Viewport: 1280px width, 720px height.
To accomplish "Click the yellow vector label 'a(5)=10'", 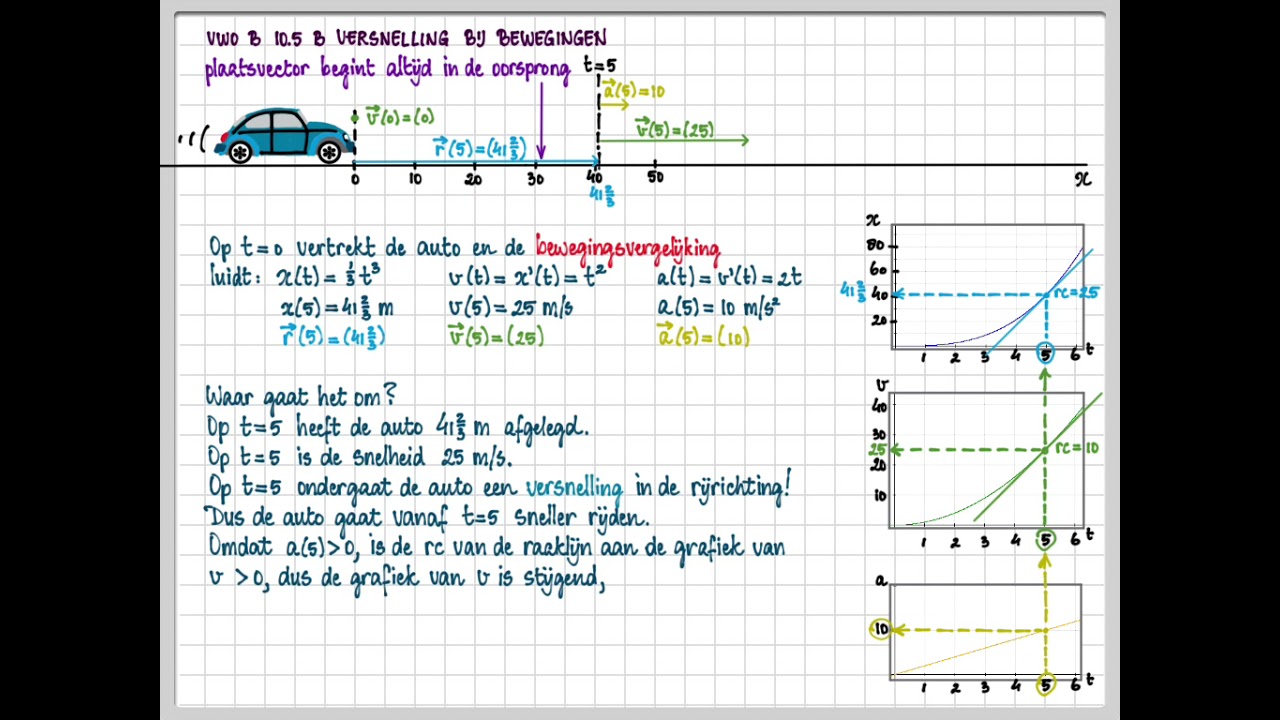I will [633, 91].
